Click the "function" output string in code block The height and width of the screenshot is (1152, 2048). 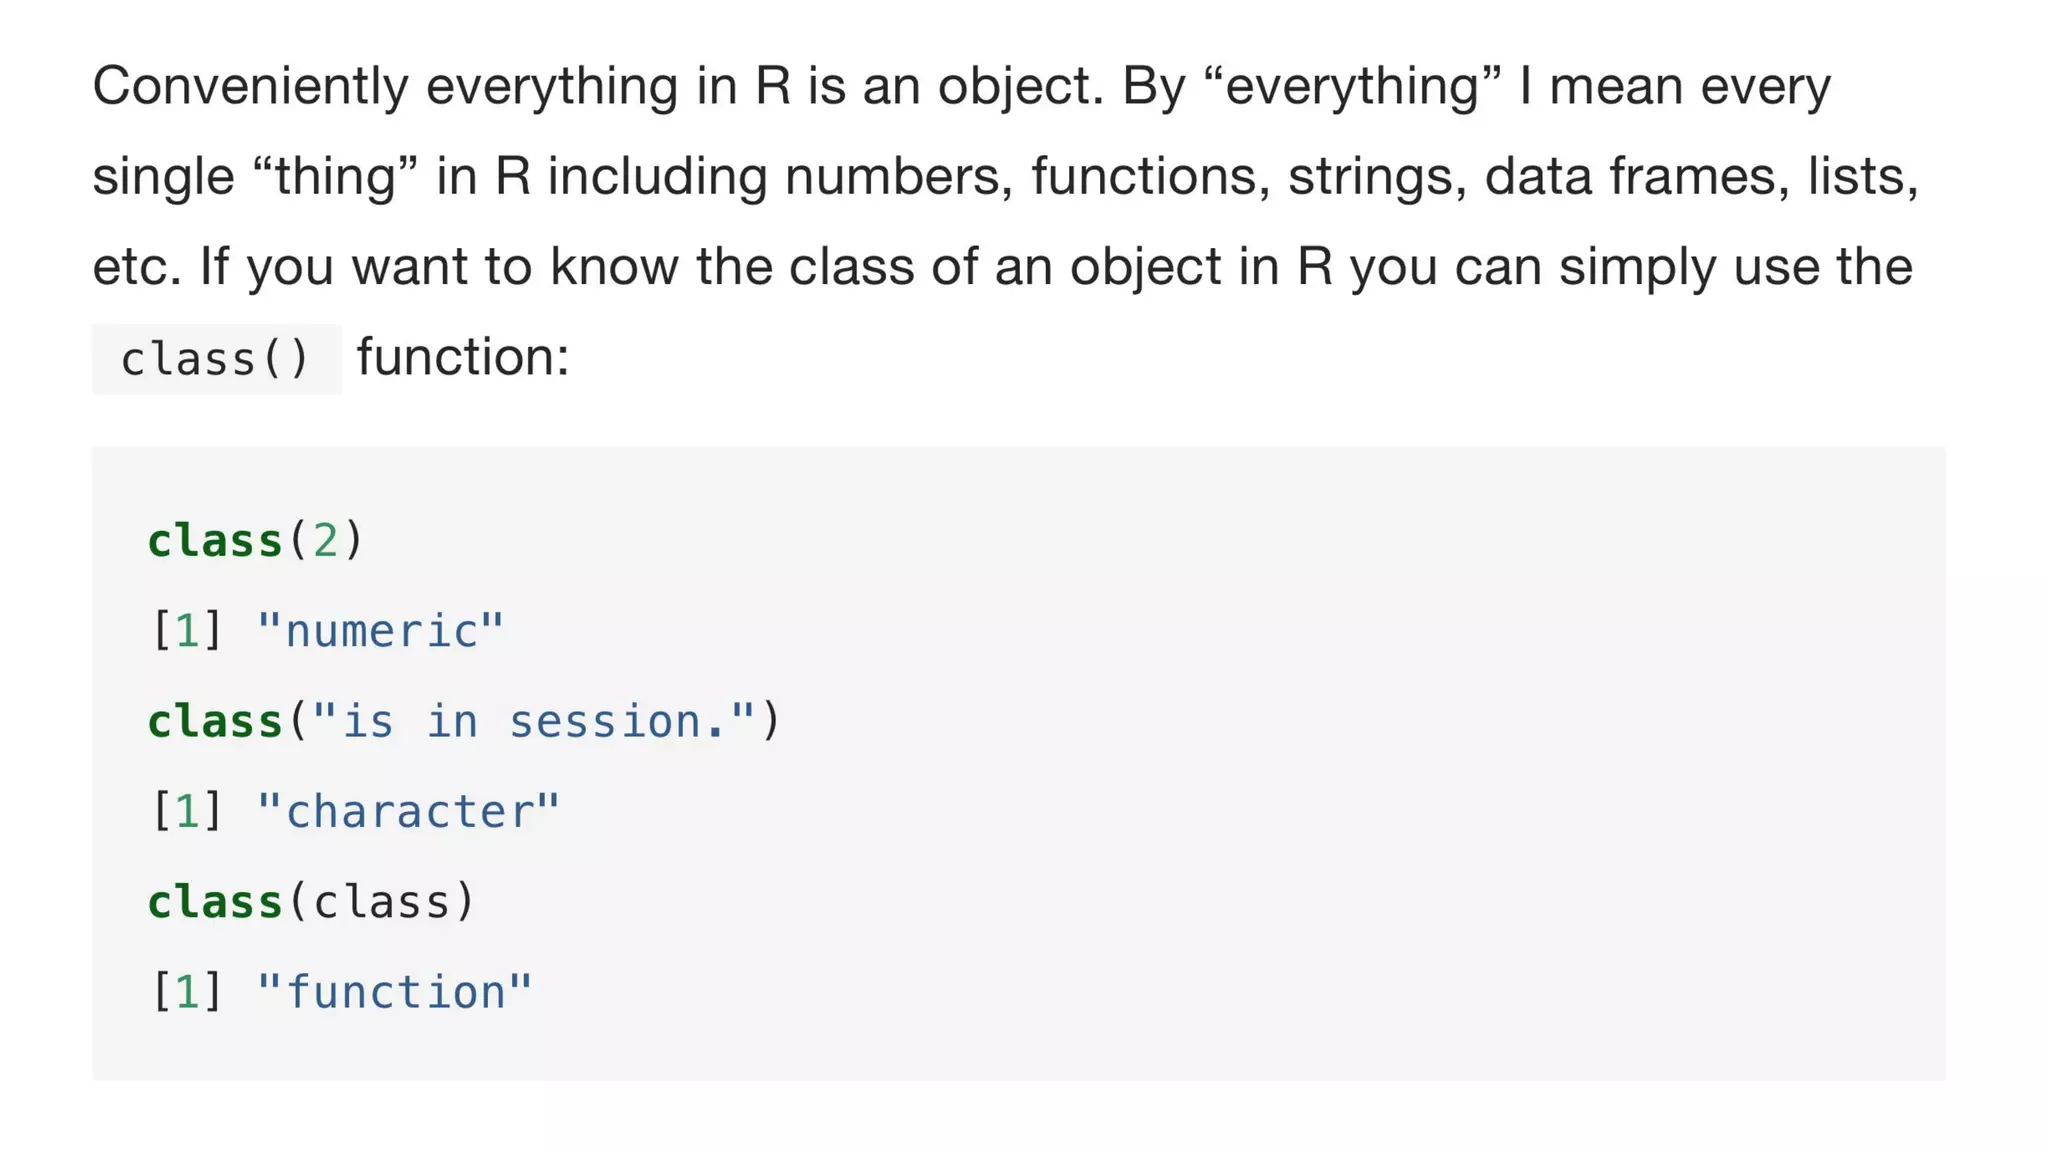pos(395,993)
